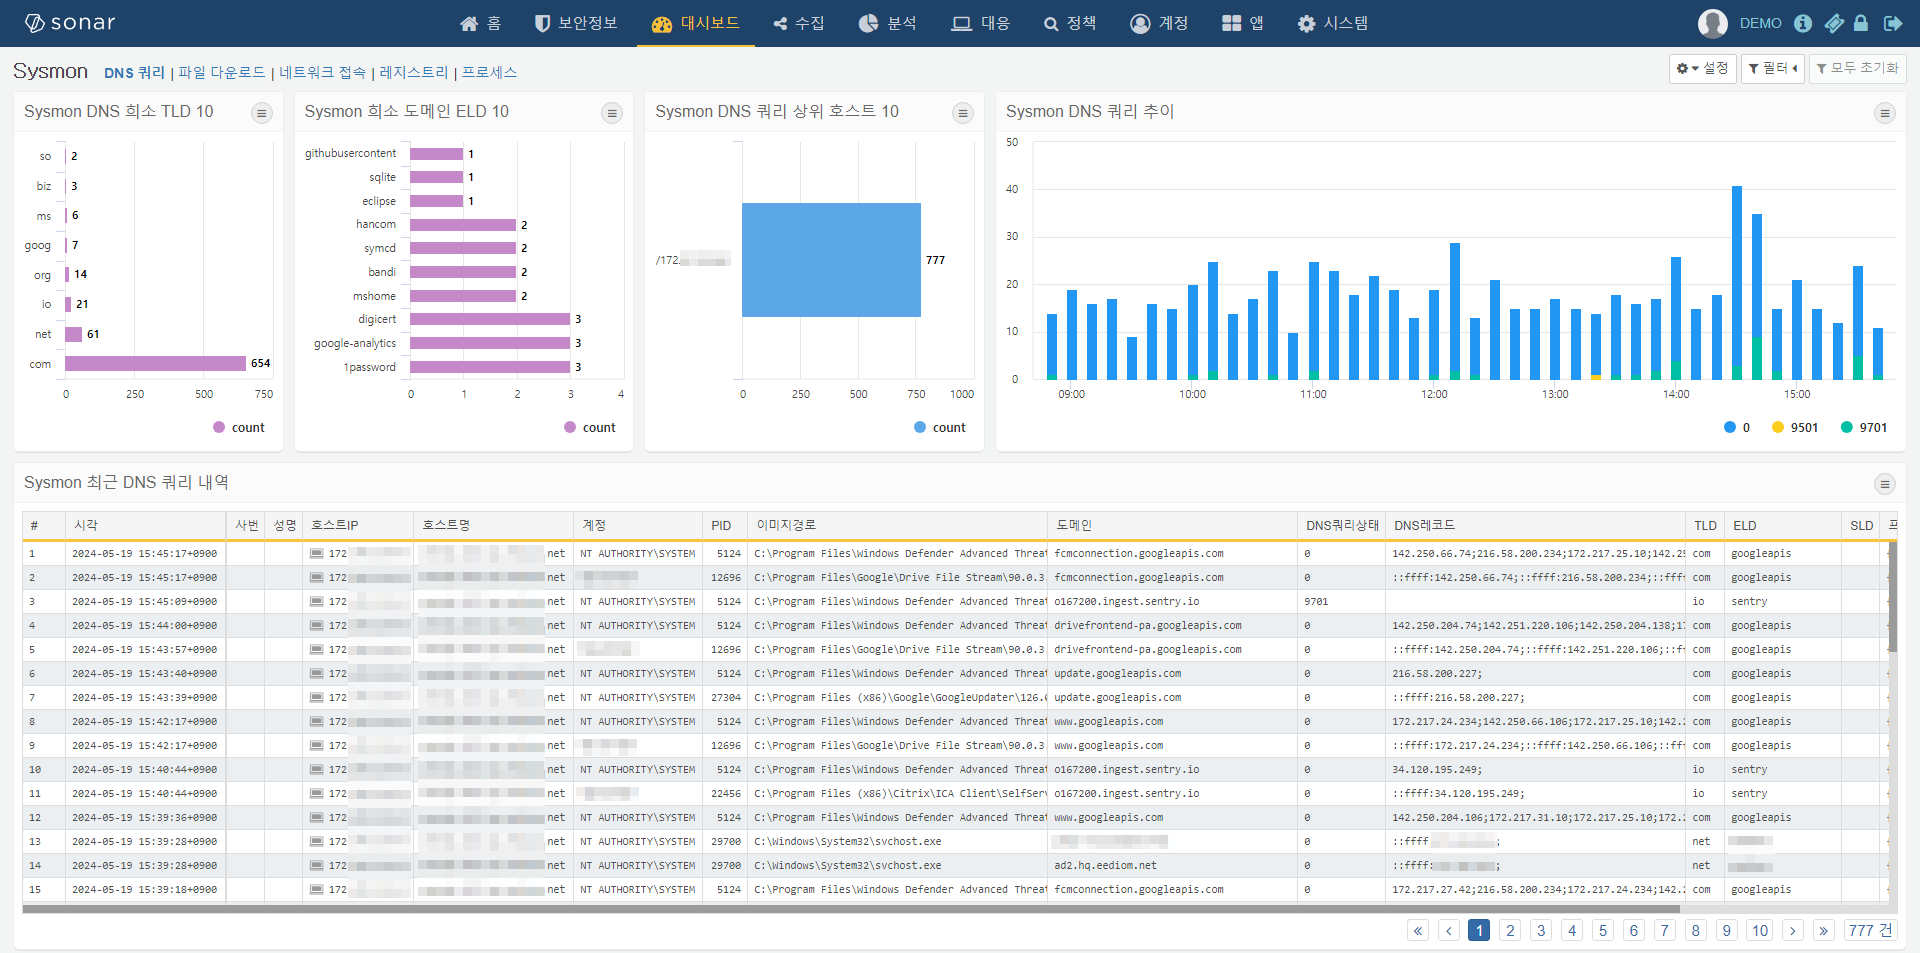This screenshot has height=953, width=1920.
Task: Click the ticket icon in header
Action: [1834, 23]
